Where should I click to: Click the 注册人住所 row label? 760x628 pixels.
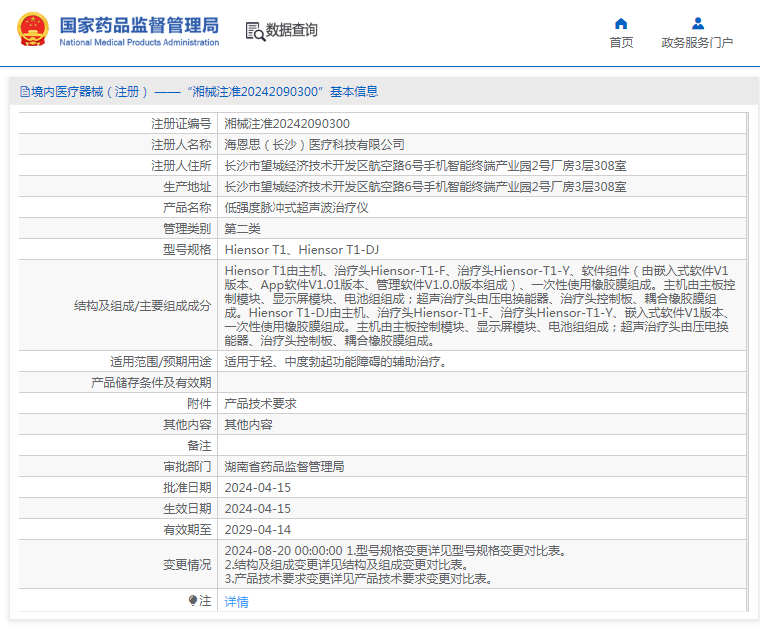point(181,166)
